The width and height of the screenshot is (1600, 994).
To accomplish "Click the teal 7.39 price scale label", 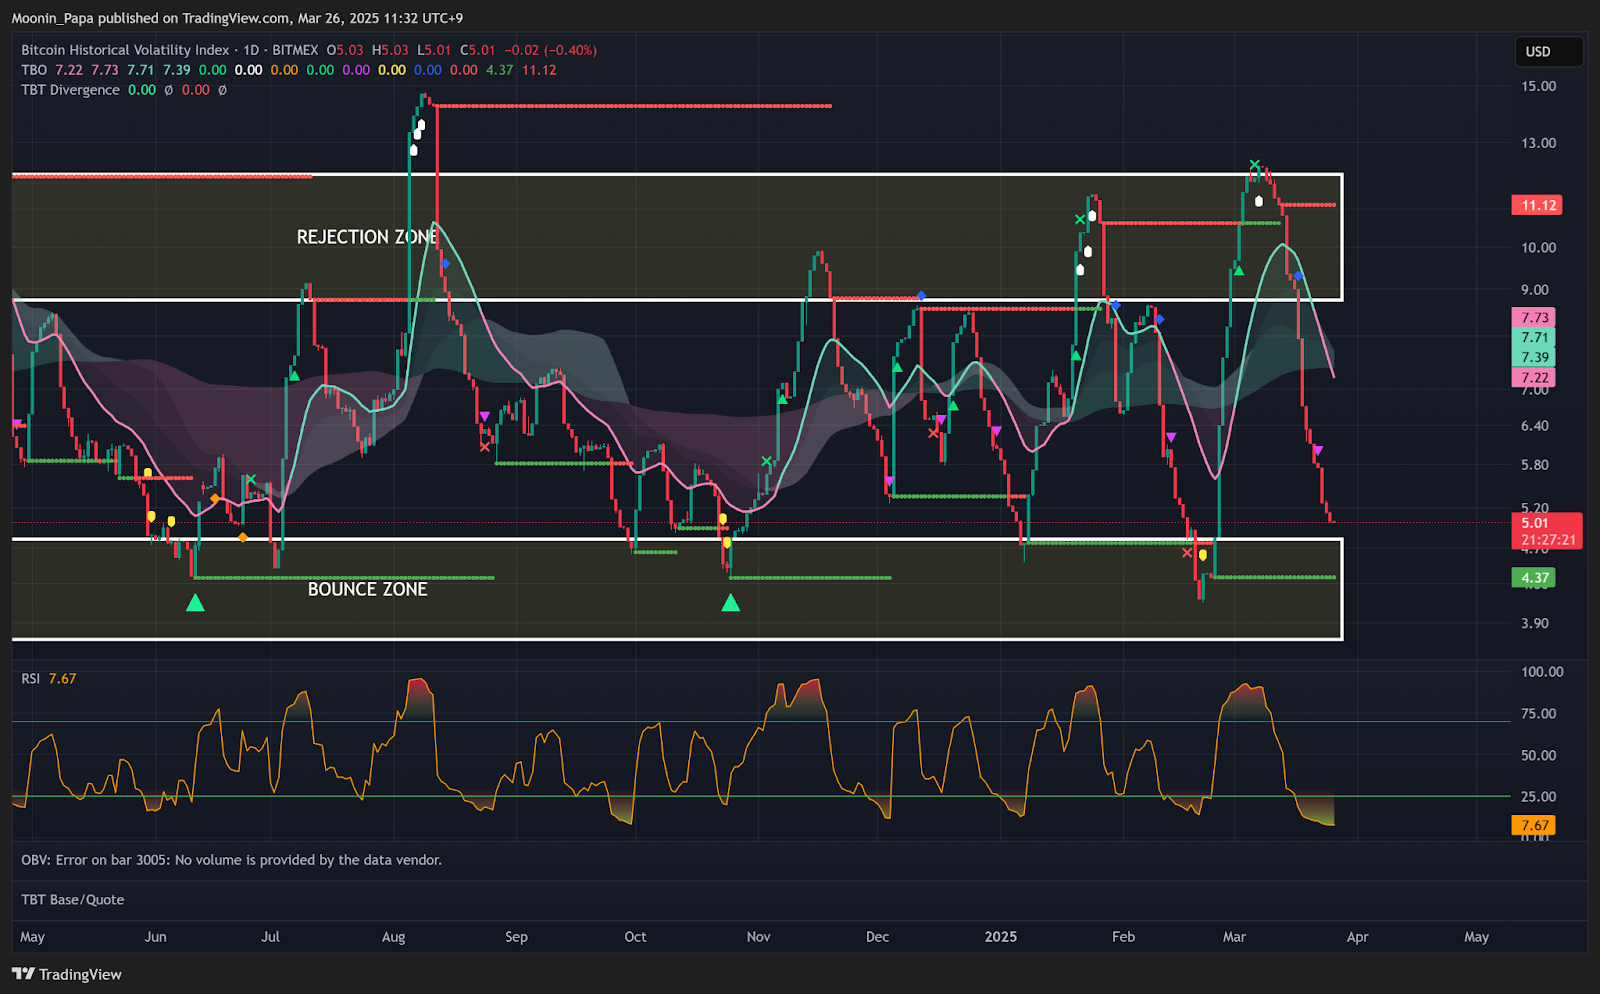I will (x=1534, y=357).
